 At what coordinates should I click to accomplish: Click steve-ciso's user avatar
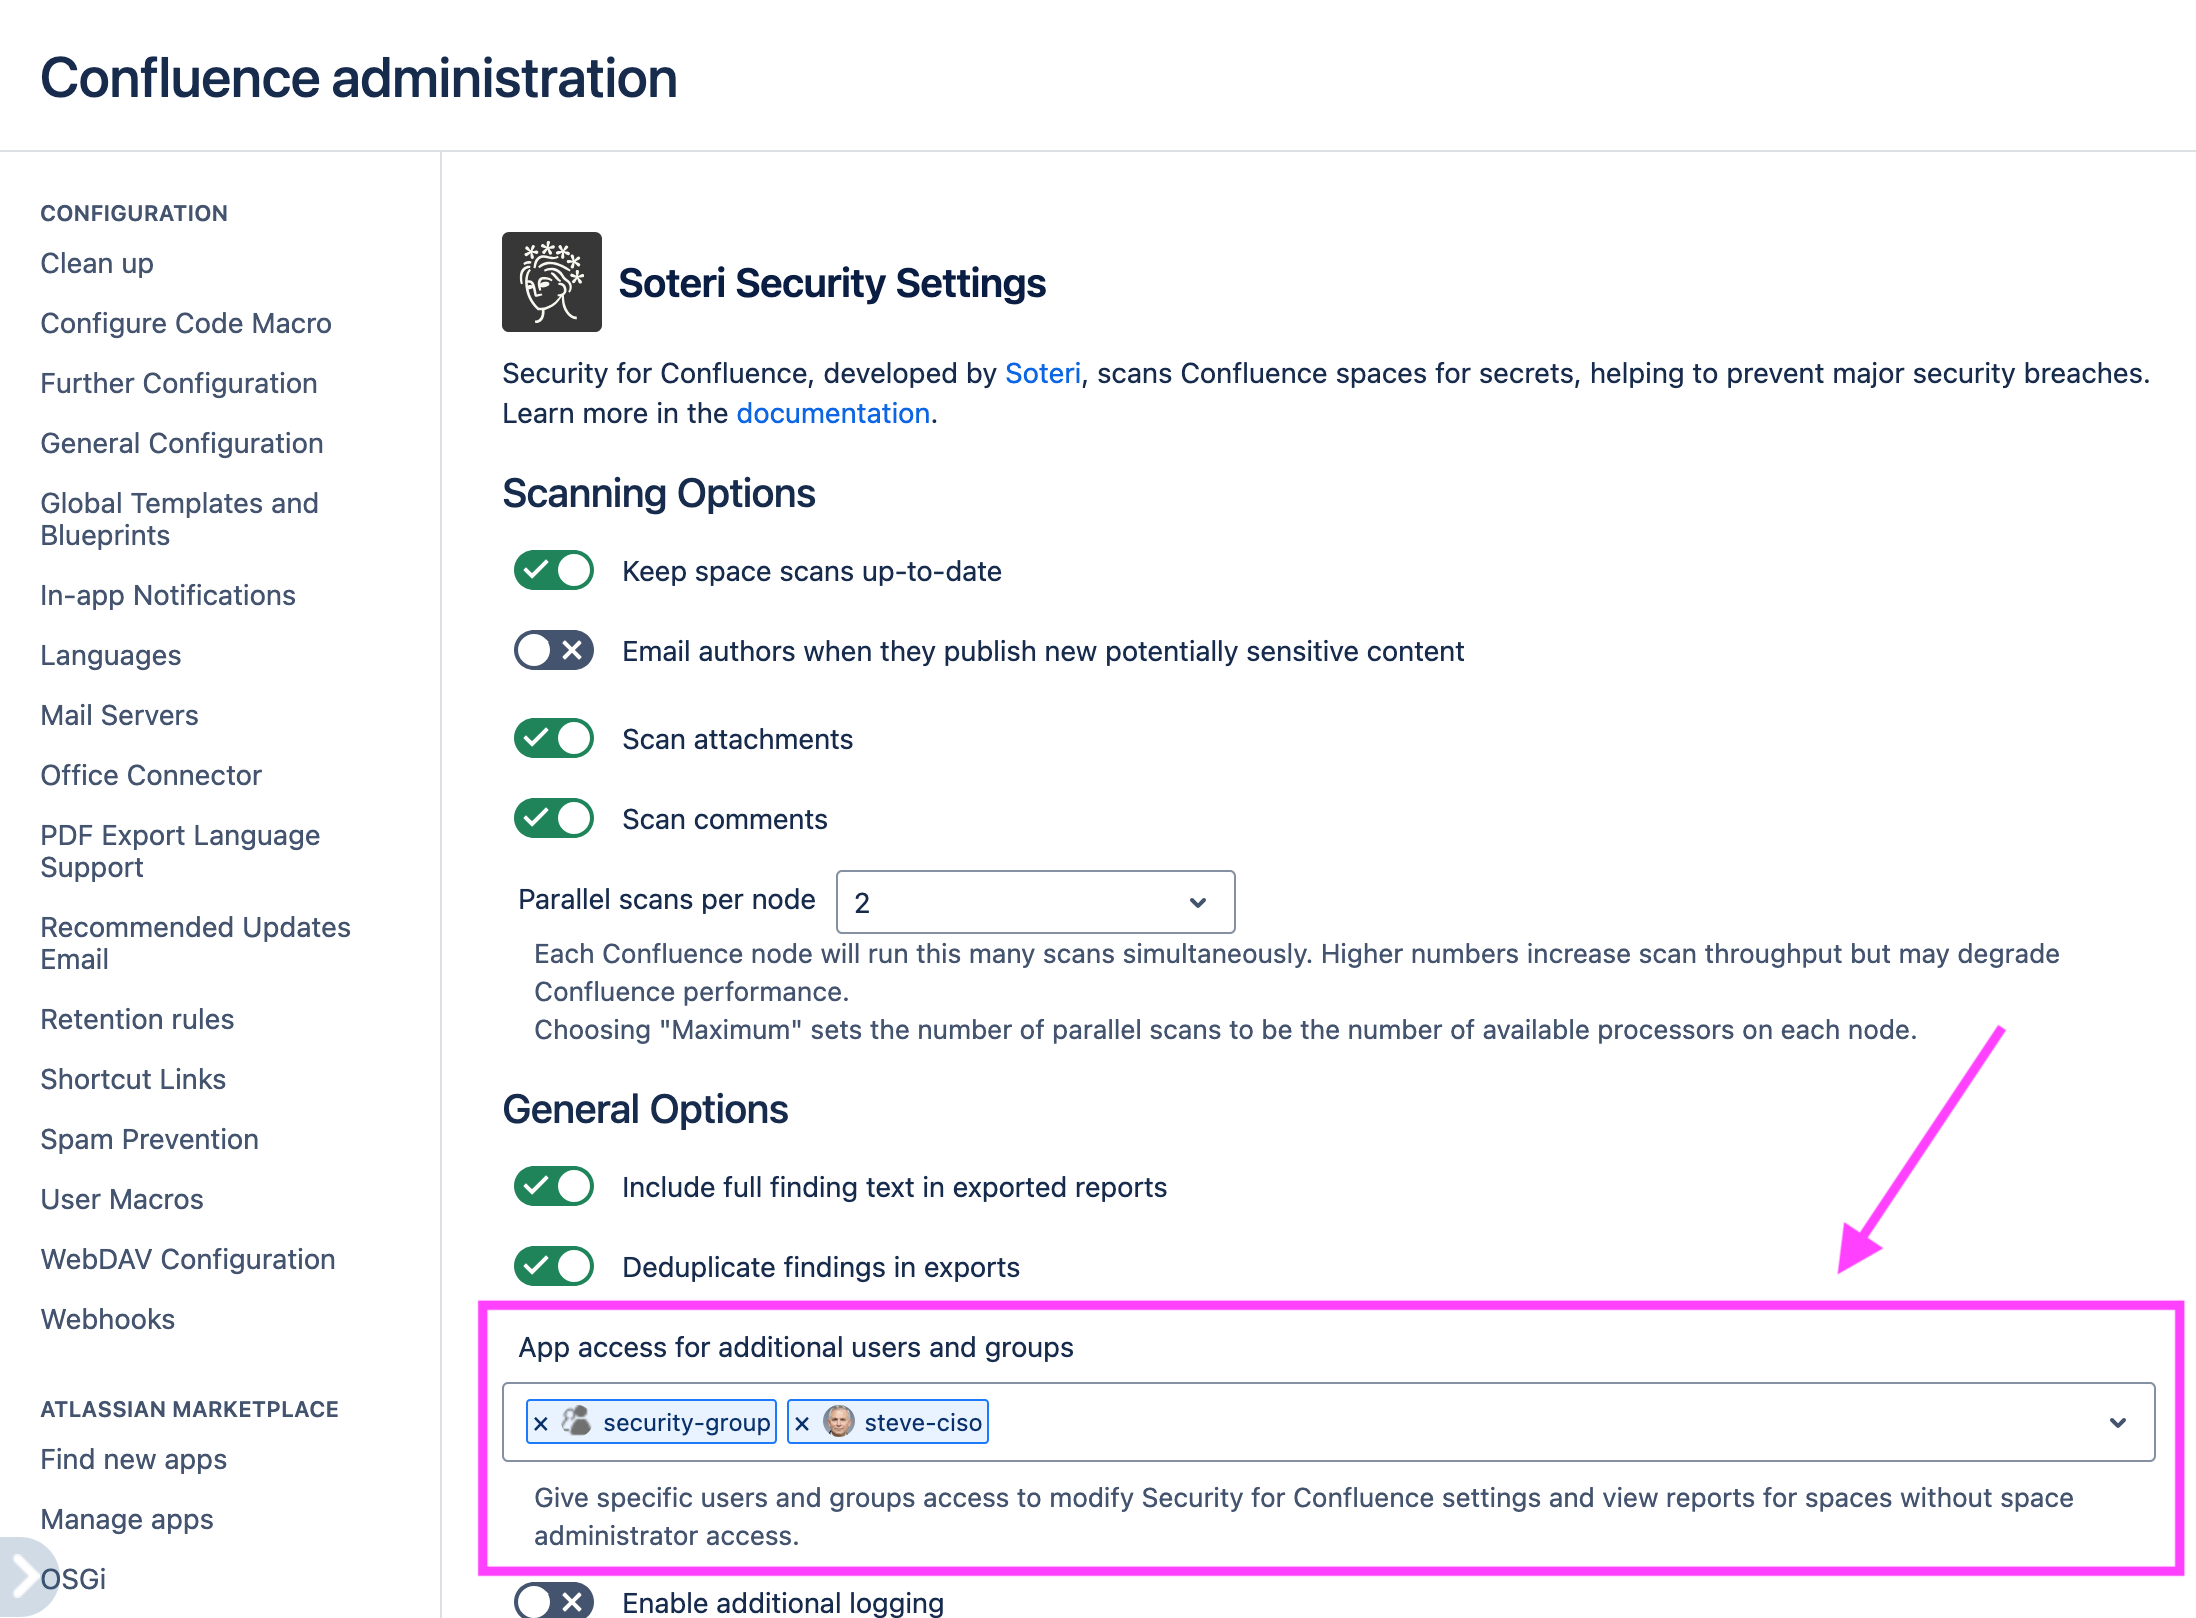[x=838, y=1421]
